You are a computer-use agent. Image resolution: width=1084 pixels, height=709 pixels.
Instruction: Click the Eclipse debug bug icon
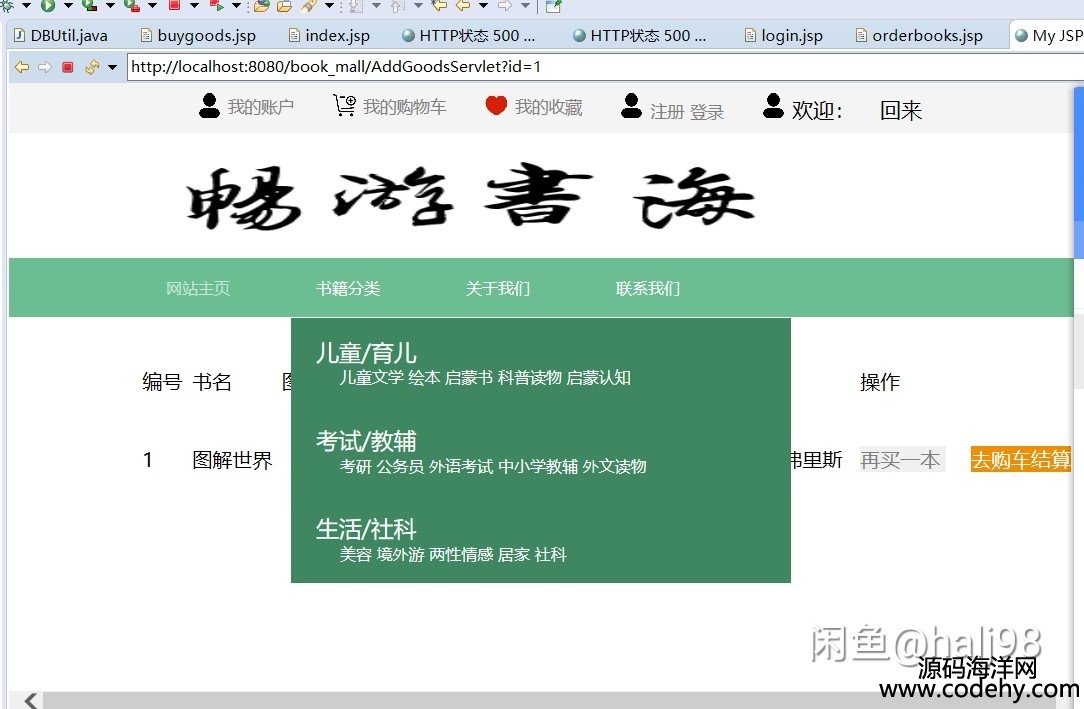click(x=6, y=6)
